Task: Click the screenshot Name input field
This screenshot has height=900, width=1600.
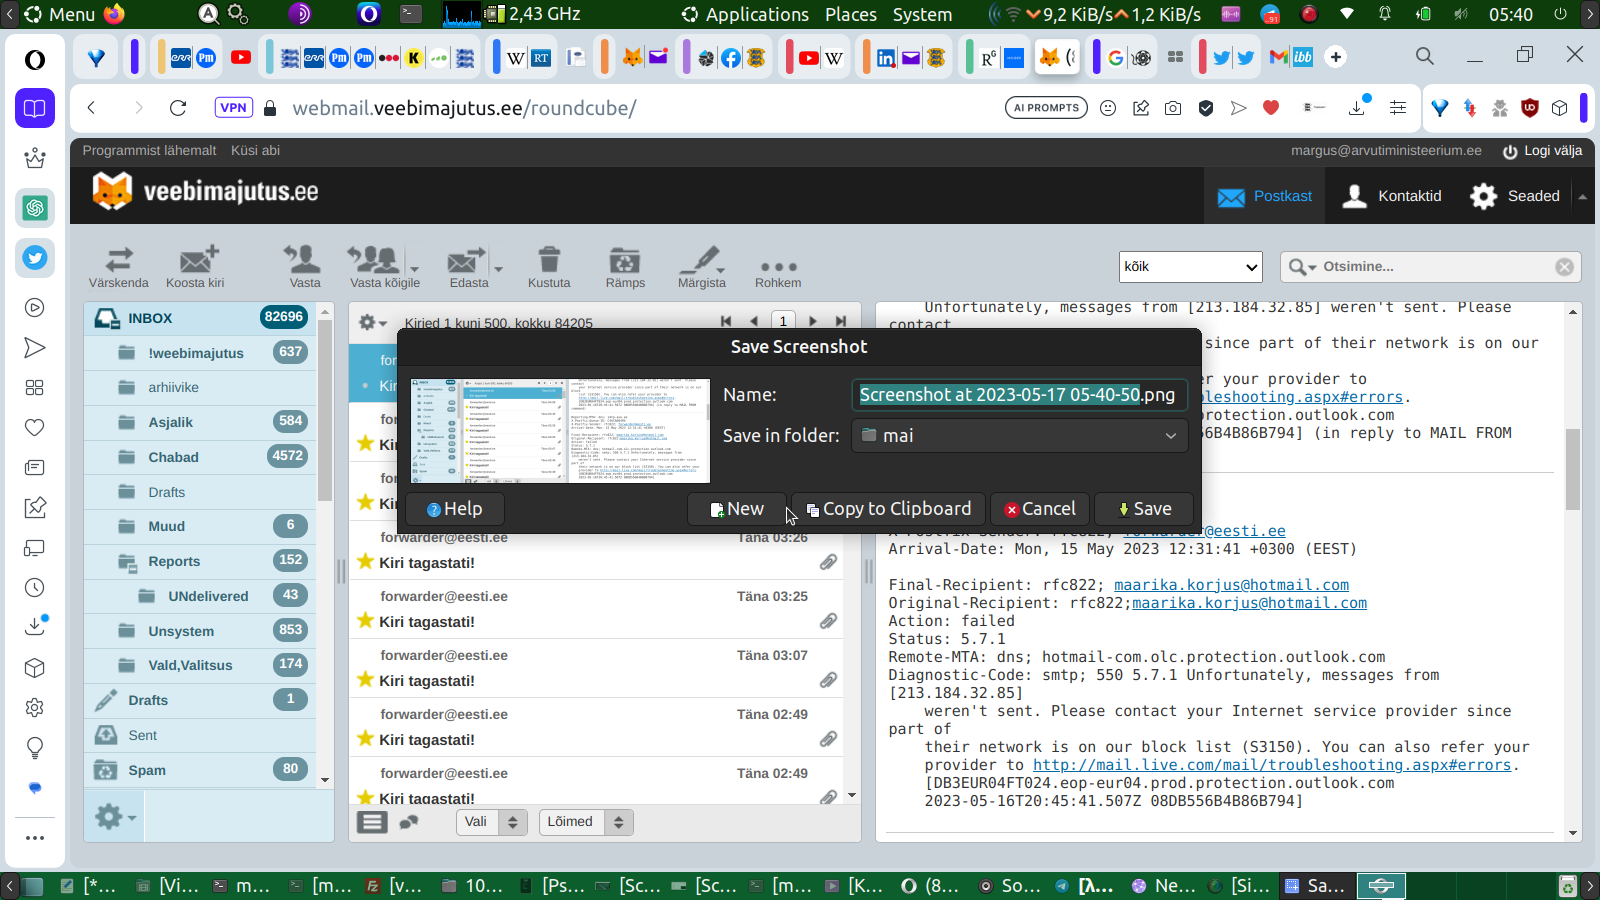Action: coord(1019,395)
